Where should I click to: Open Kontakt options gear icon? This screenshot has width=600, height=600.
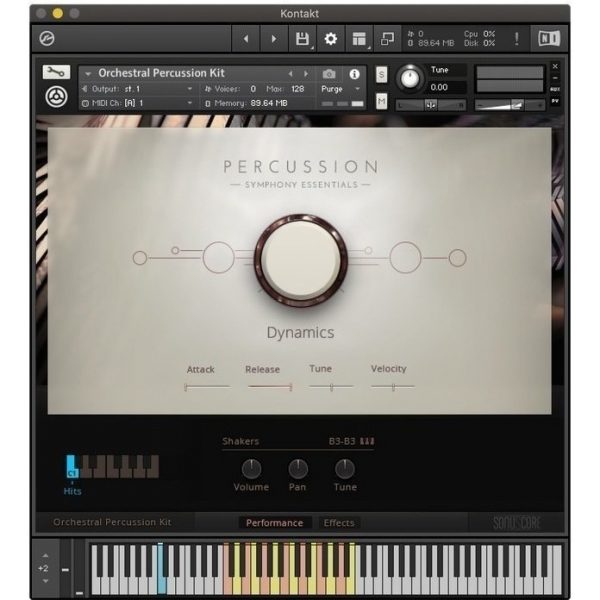[331, 39]
